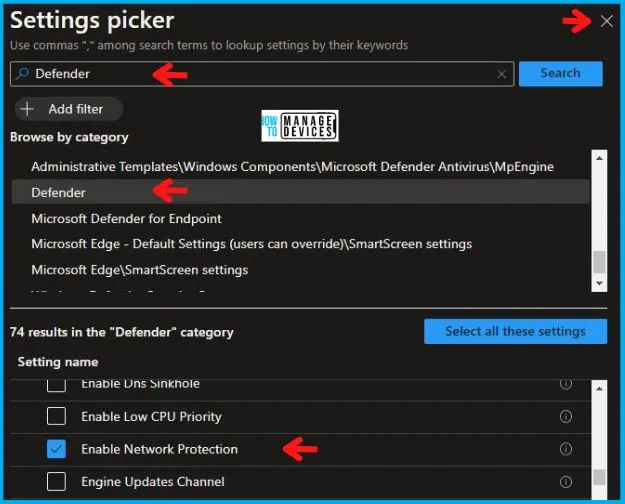Click the 74 results category text
Viewport: 625px width, 504px height.
click(122, 332)
